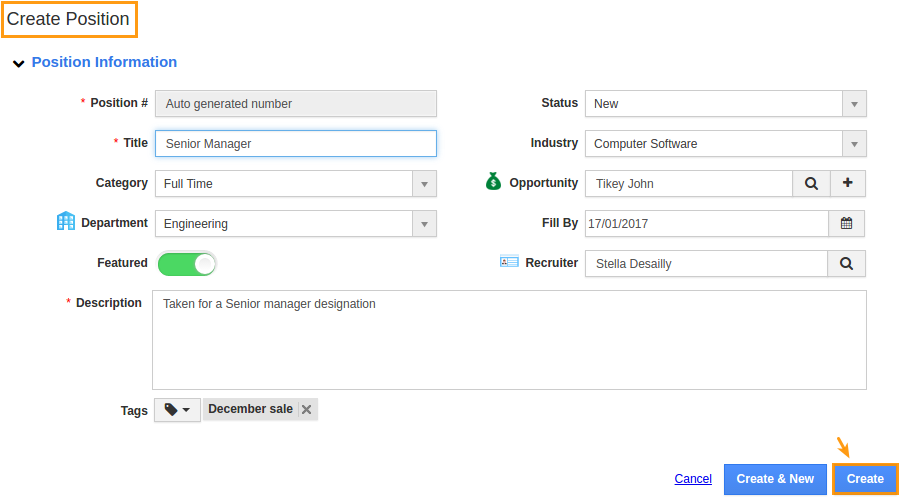The width and height of the screenshot is (900, 499).
Task: Click the Opportunity search magnifier icon
Action: [x=811, y=184]
